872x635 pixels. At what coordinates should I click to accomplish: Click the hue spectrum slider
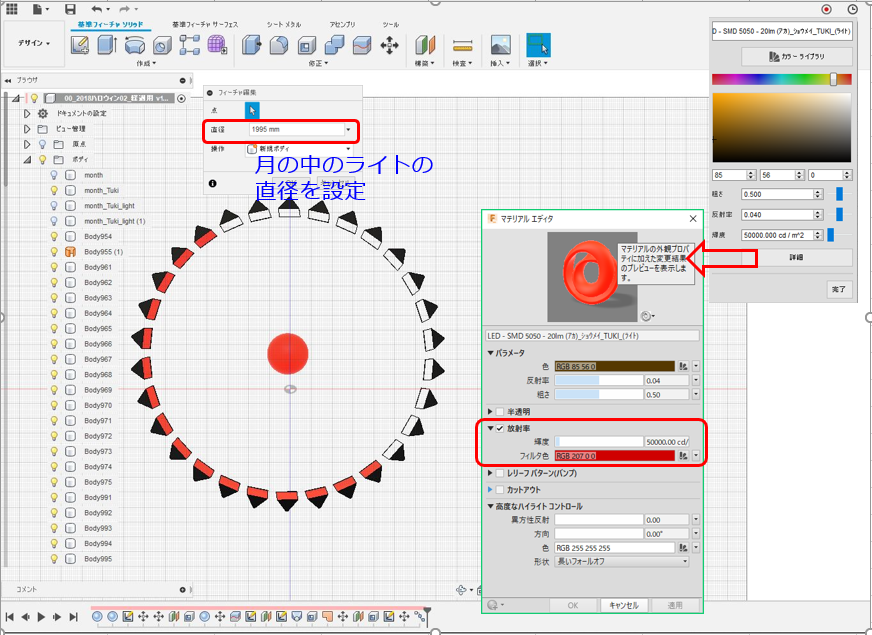(782, 79)
